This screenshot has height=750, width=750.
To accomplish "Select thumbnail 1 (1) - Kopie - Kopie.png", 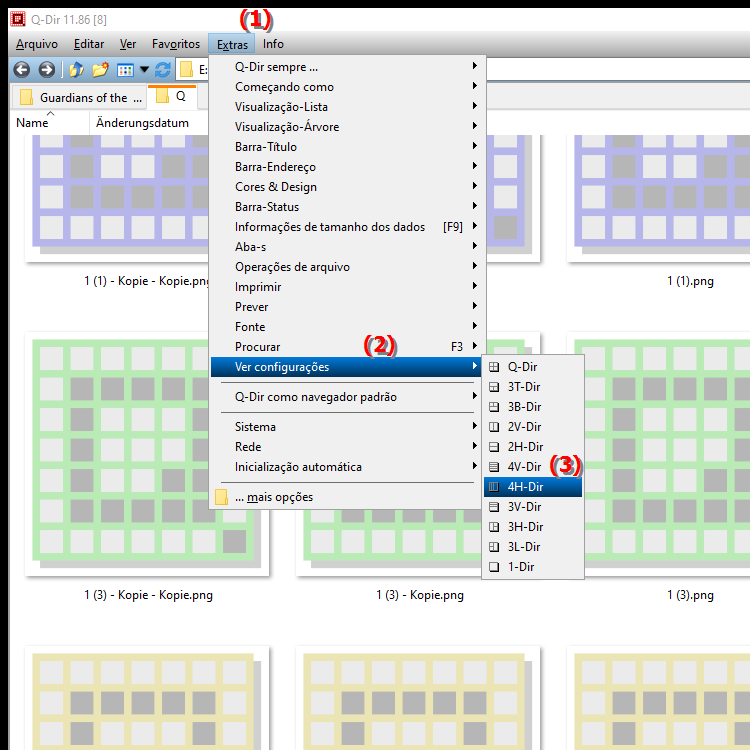I will pyautogui.click(x=117, y=199).
